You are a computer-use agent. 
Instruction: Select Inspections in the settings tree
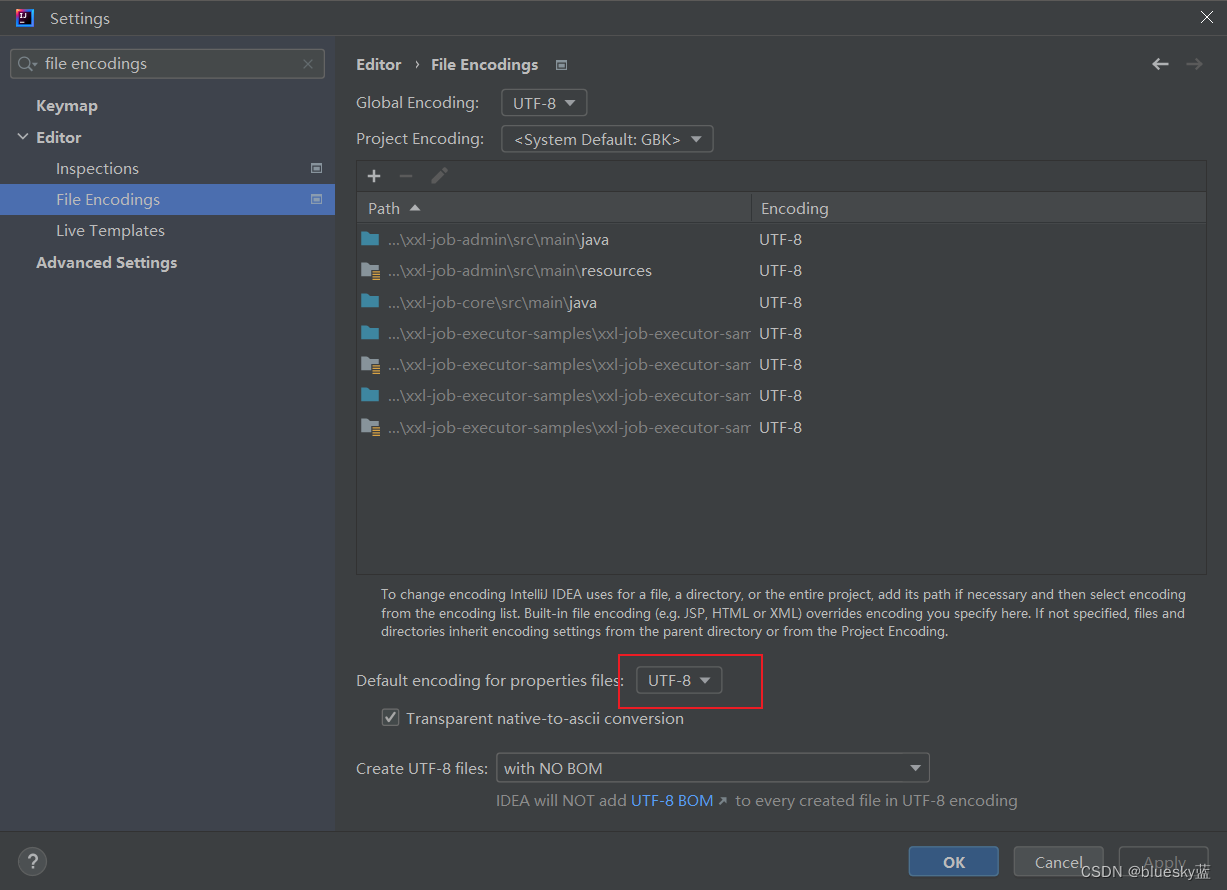pos(97,169)
